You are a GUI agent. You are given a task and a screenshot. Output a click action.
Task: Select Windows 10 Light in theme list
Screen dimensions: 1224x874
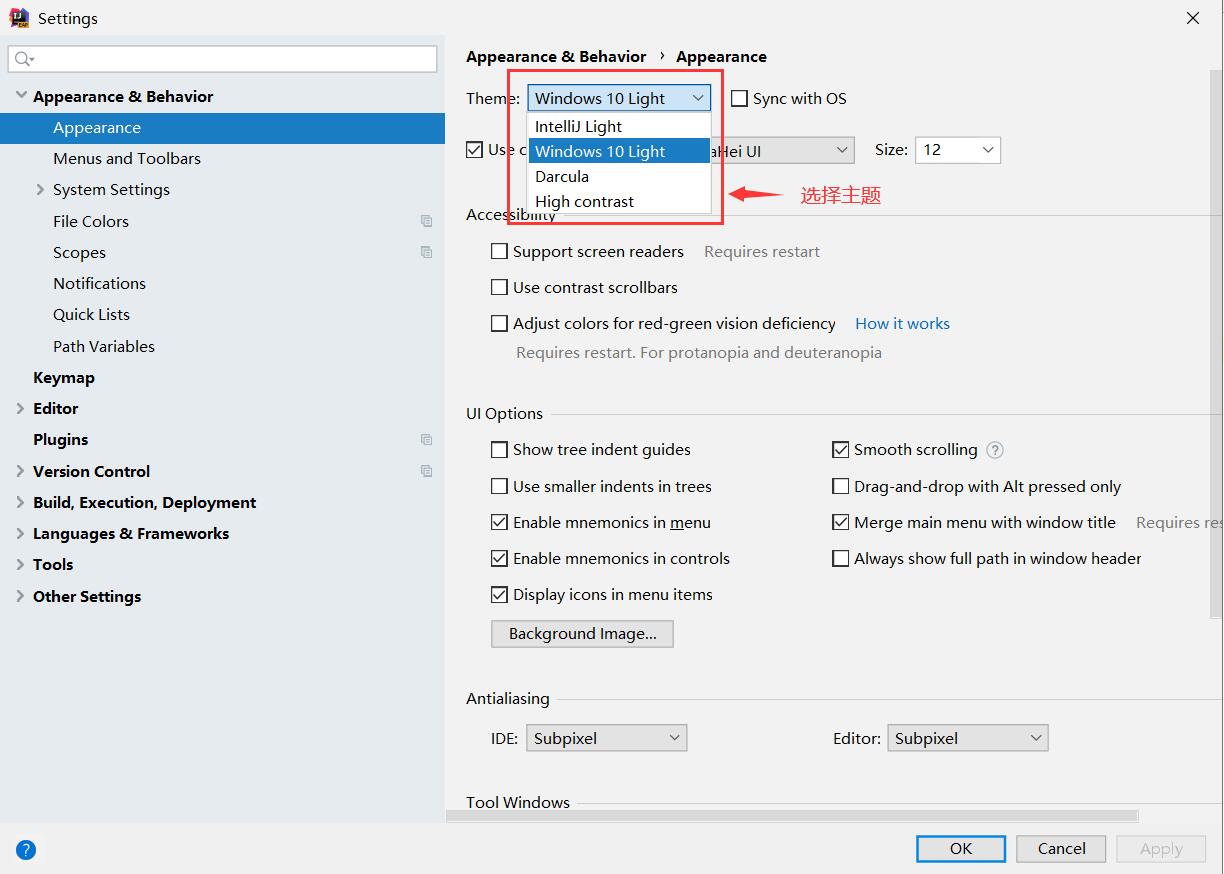click(x=619, y=151)
